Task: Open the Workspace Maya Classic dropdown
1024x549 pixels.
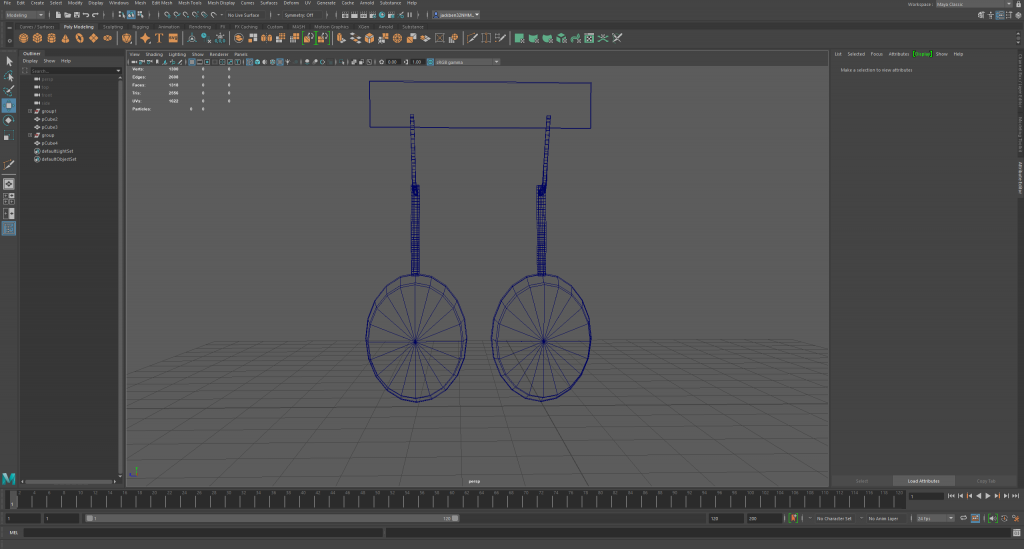Action: pyautogui.click(x=958, y=4)
